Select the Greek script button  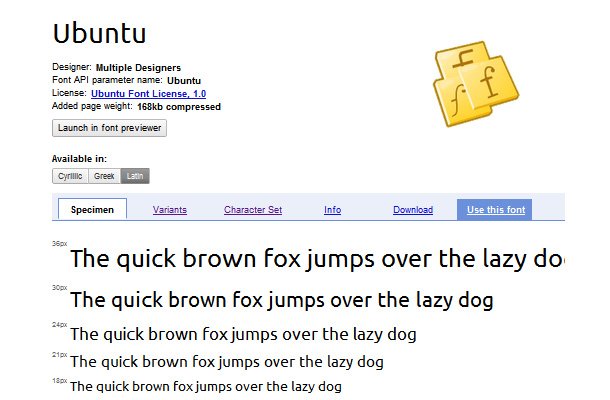104,176
